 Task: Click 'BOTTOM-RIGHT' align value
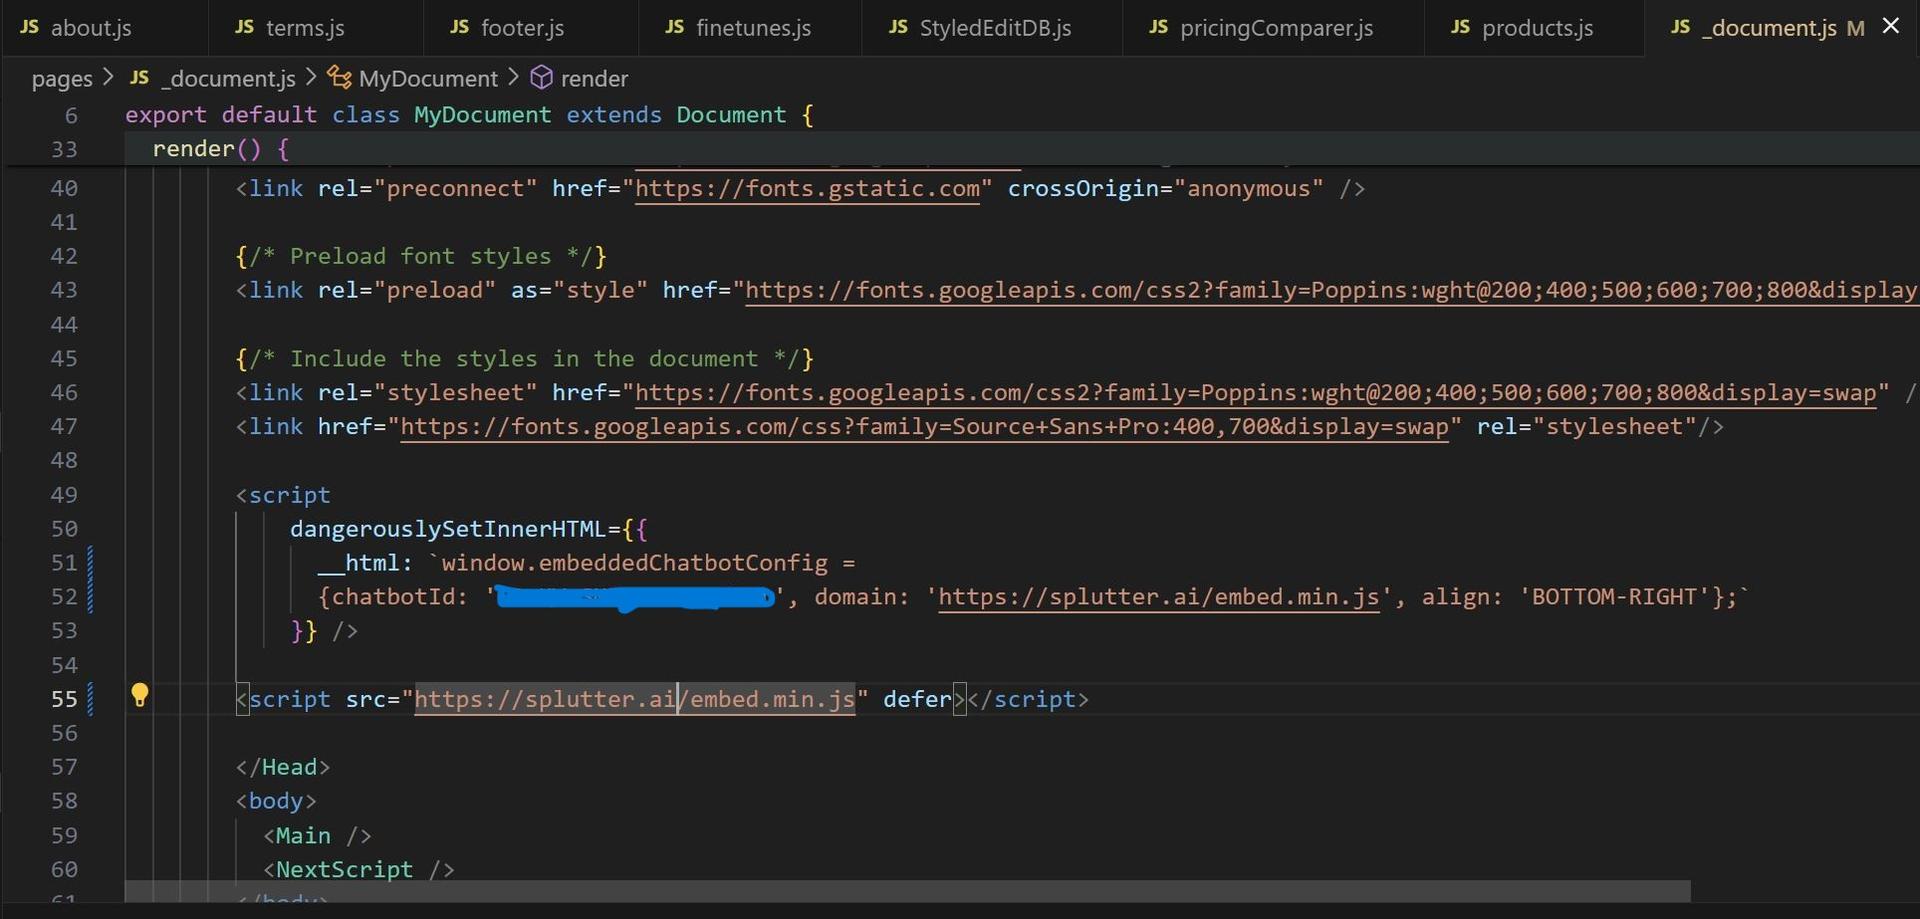[1614, 597]
